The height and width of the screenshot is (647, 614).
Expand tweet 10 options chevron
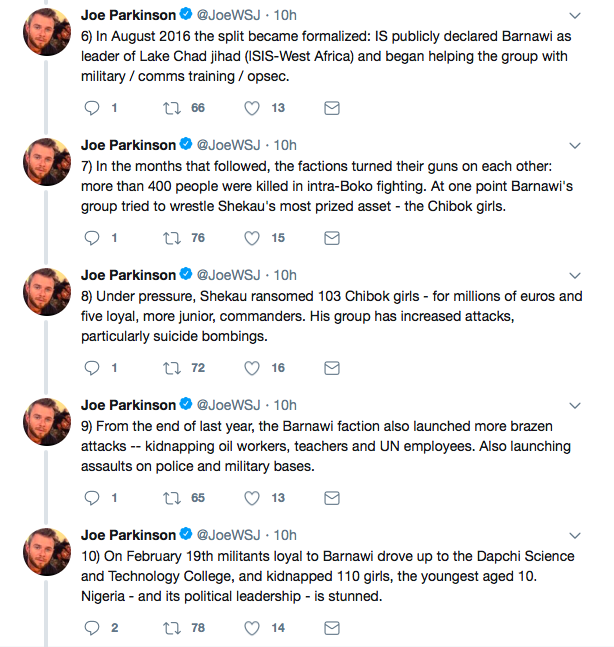(x=575, y=536)
